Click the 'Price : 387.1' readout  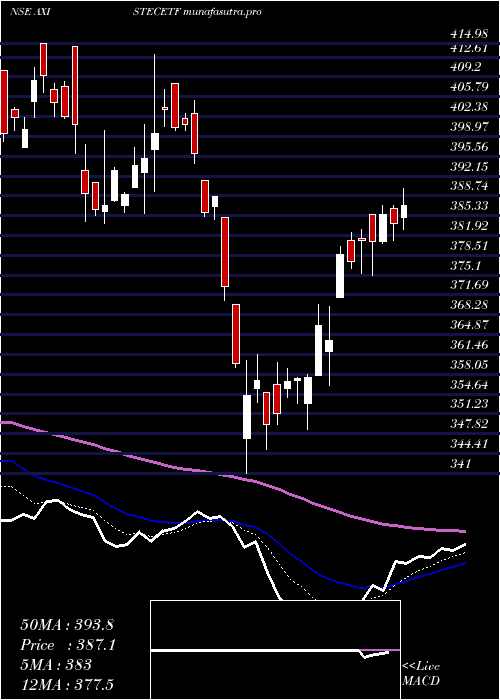pos(68,645)
